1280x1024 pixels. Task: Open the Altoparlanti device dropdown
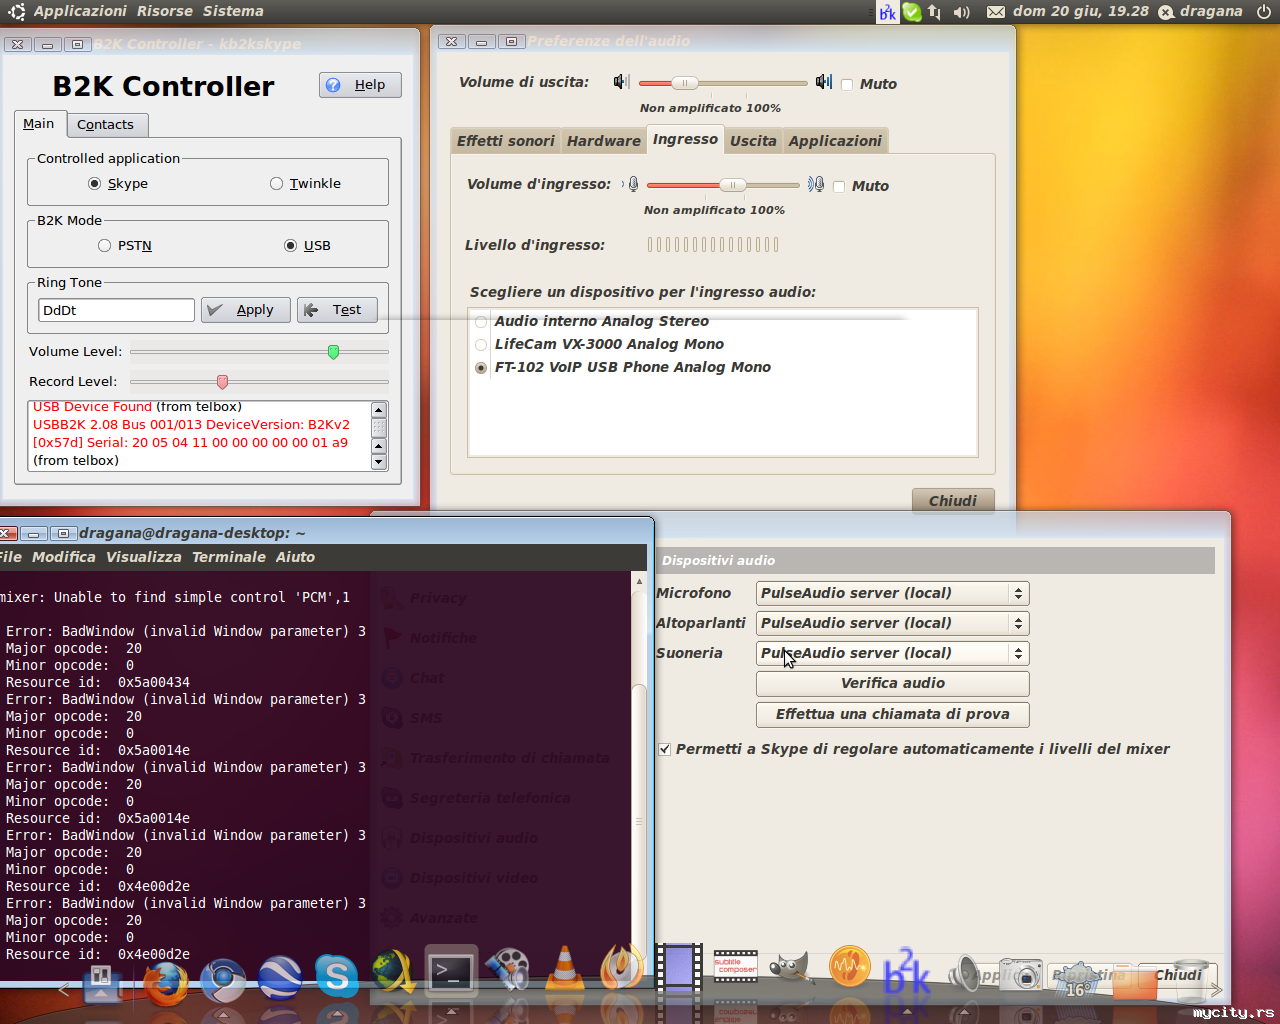893,624
